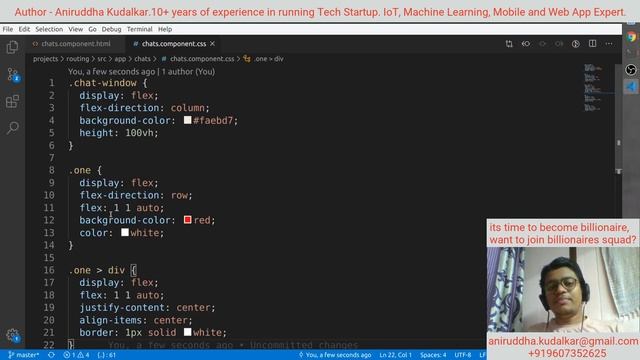Click the blame status 'You, a few seconds ago'

point(335,355)
